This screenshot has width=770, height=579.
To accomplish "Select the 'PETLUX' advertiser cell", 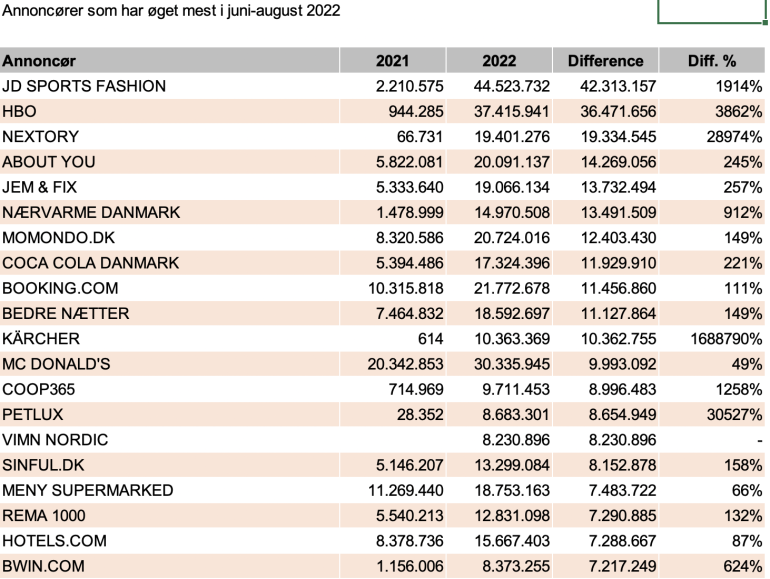I will pyautogui.click(x=169, y=414).
